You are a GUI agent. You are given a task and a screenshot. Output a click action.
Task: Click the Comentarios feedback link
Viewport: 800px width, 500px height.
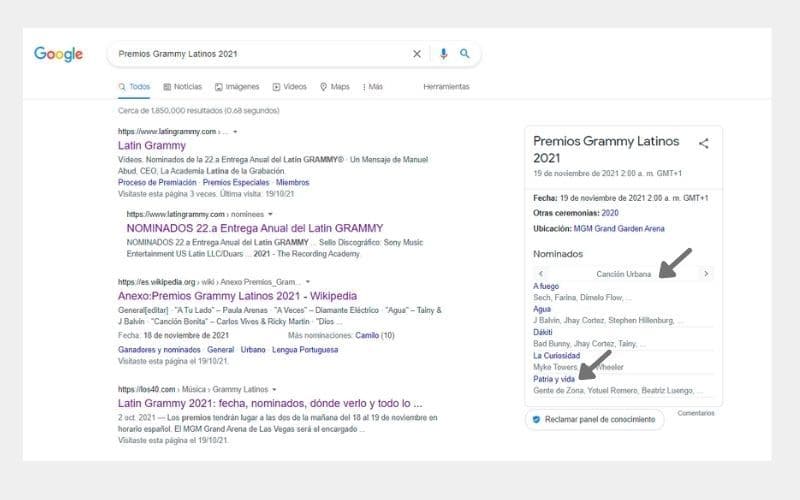(x=696, y=413)
